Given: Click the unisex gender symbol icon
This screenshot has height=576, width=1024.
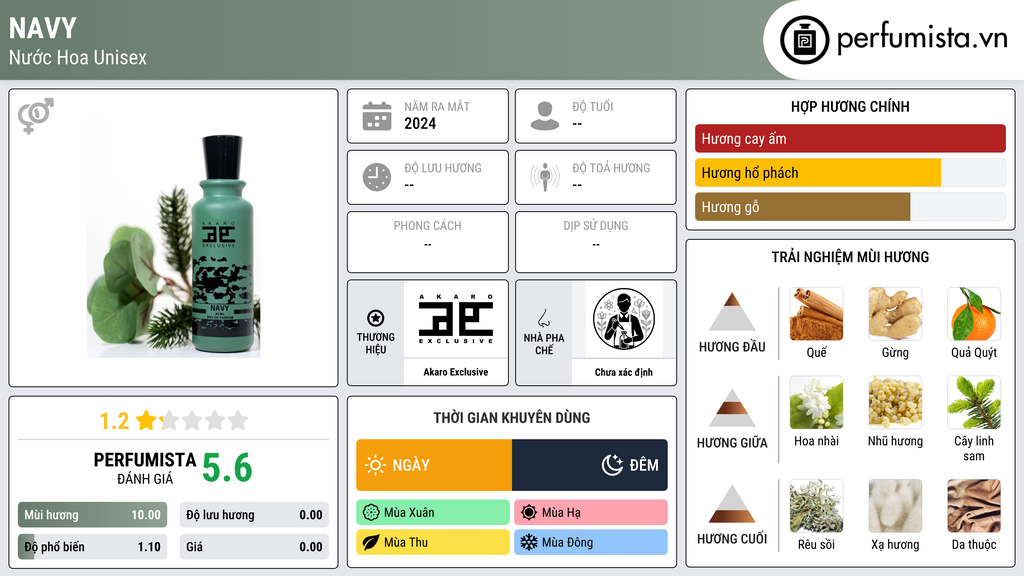Looking at the screenshot, I should 36,116.
